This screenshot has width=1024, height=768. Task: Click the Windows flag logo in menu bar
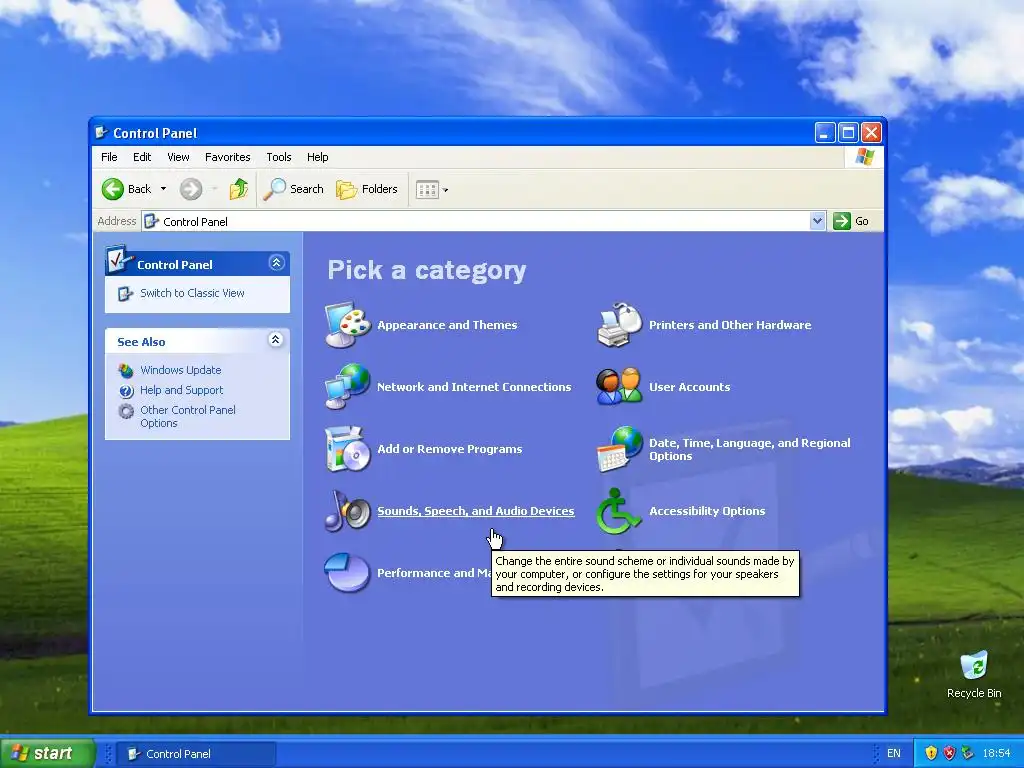(x=864, y=157)
